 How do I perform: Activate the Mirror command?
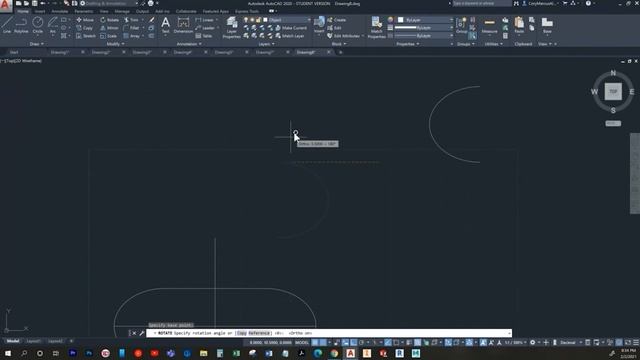click(x=109, y=28)
